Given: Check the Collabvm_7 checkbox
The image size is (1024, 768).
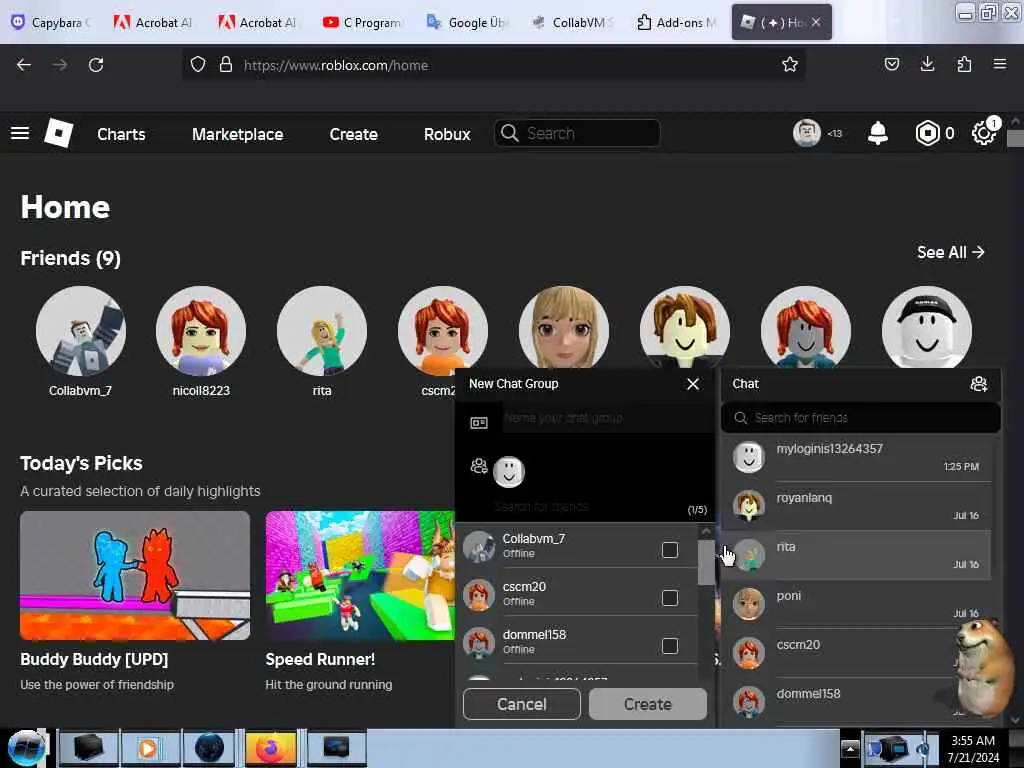Looking at the screenshot, I should point(670,550).
